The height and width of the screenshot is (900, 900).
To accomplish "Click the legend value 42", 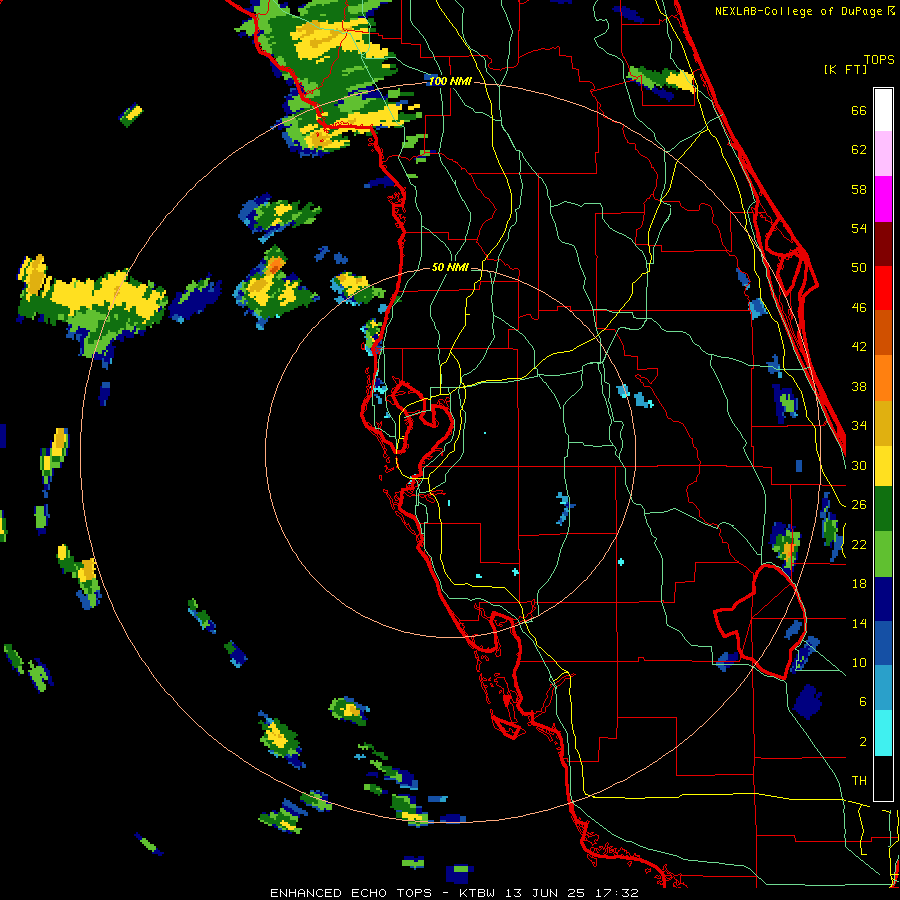I will point(859,347).
